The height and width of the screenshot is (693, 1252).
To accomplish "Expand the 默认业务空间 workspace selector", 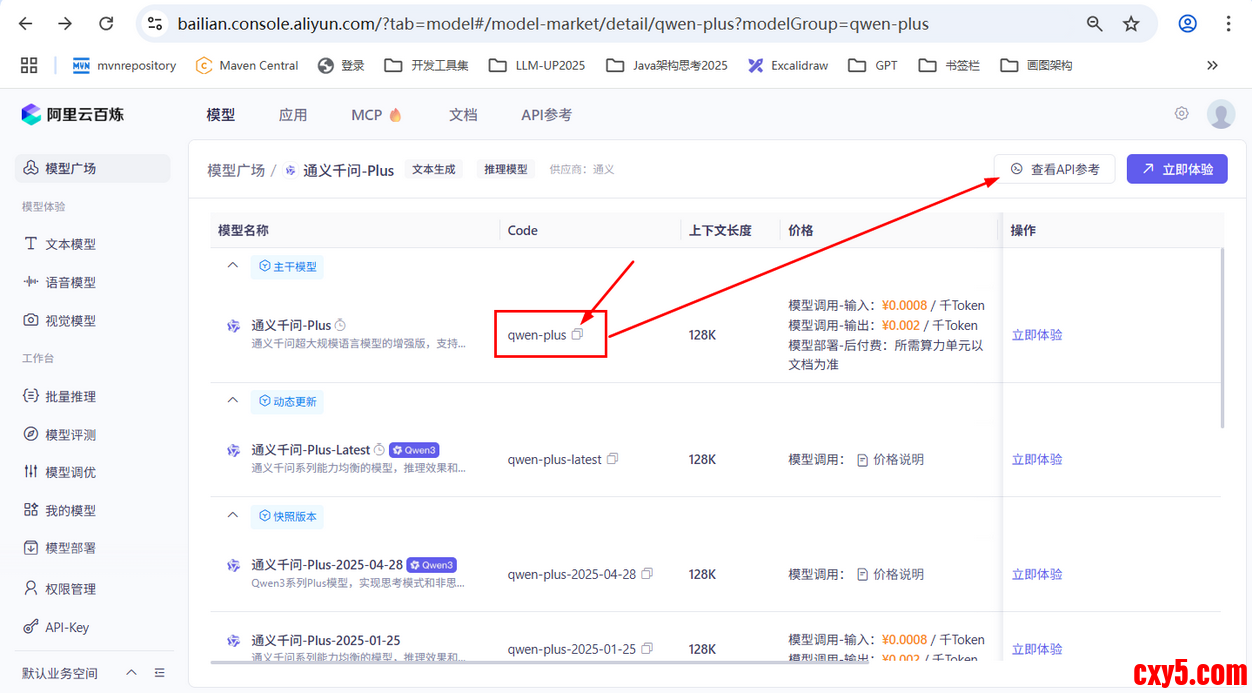I will click(x=131, y=673).
